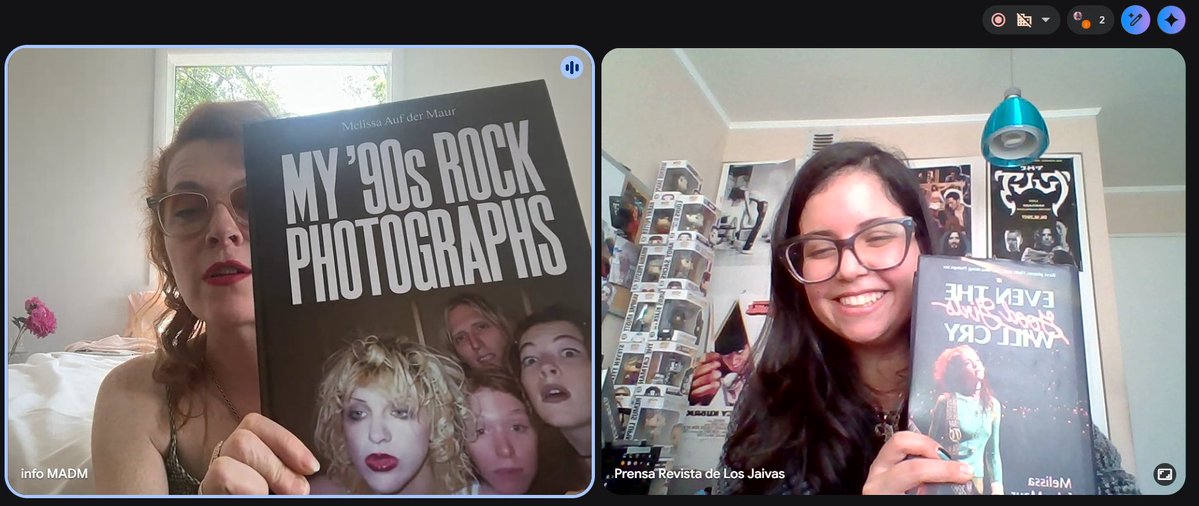Select the Prensa Revista de Los Jaivas video tile
This screenshot has height=506, width=1199.
893,271
